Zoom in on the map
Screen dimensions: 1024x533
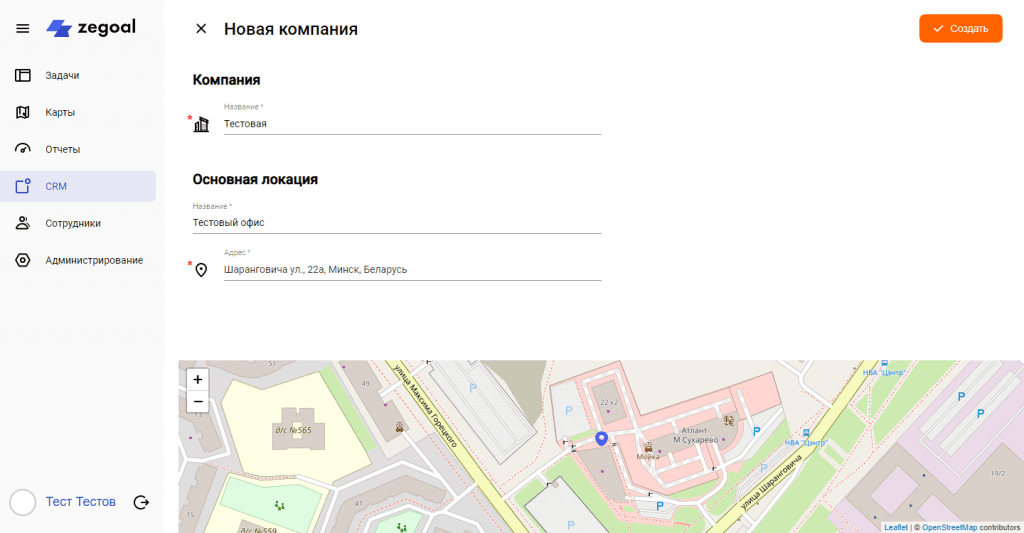pos(198,380)
